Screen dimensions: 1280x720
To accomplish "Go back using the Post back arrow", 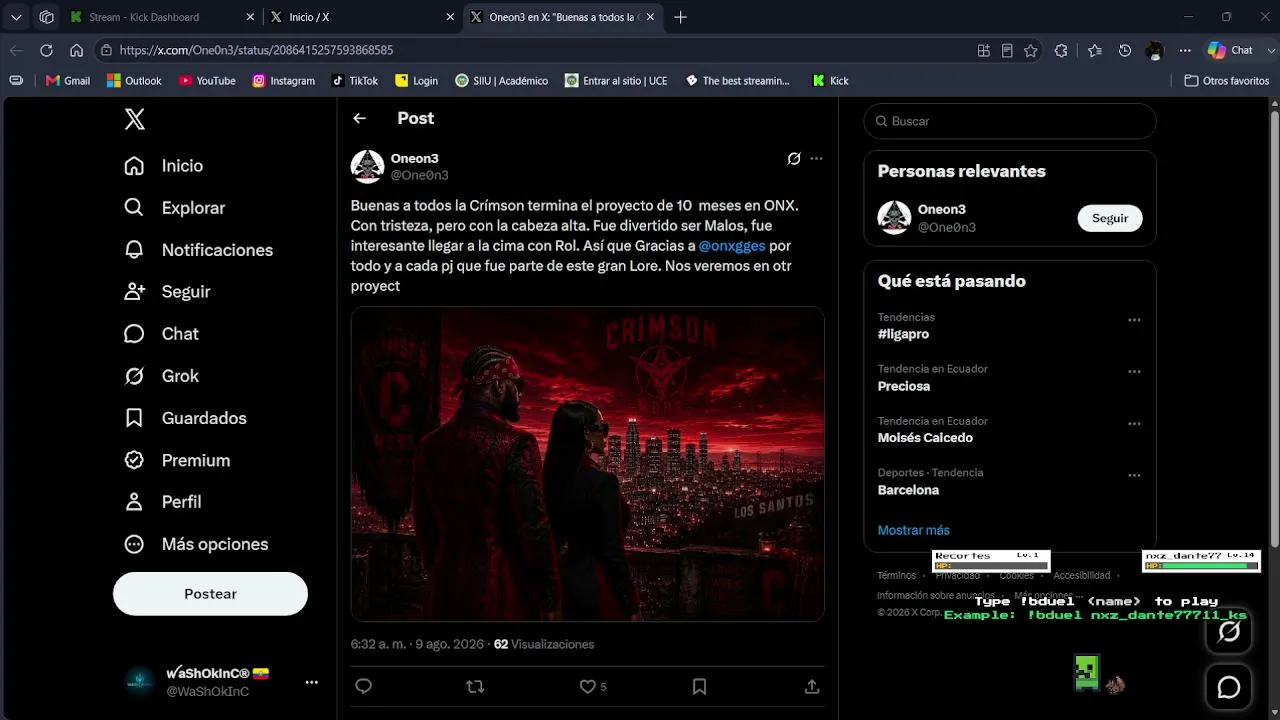I will [x=360, y=118].
